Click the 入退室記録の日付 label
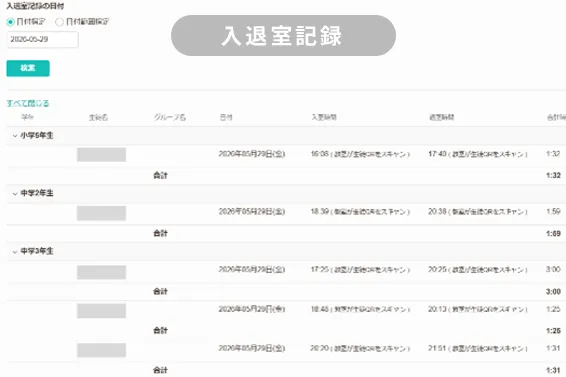 click(x=35, y=6)
